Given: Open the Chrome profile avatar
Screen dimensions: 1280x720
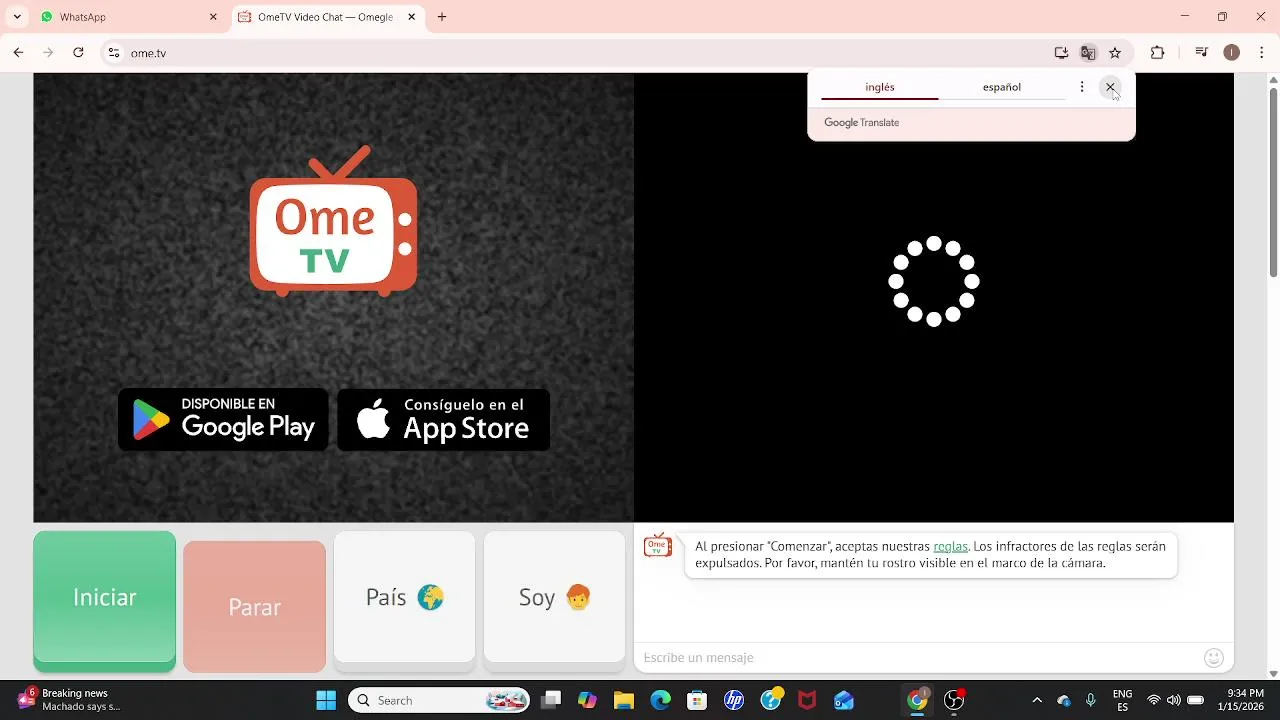Looking at the screenshot, I should coord(1232,53).
